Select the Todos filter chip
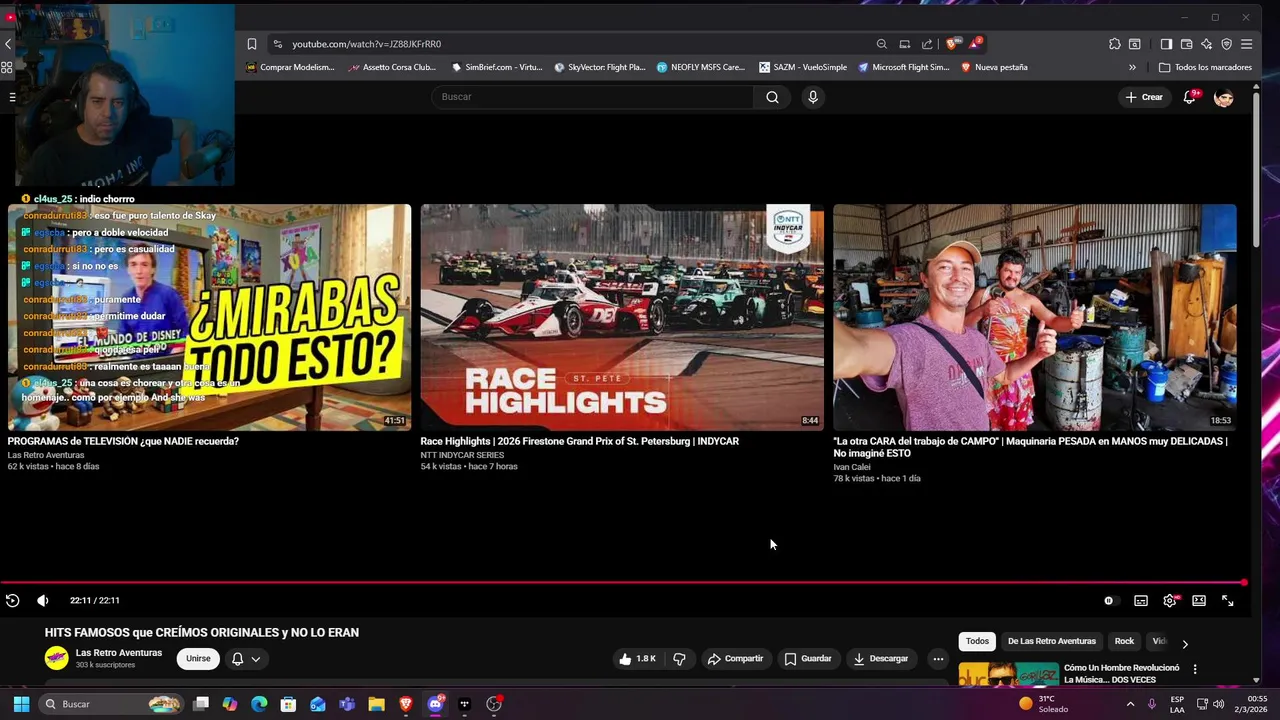Viewport: 1280px width, 720px height. [977, 641]
